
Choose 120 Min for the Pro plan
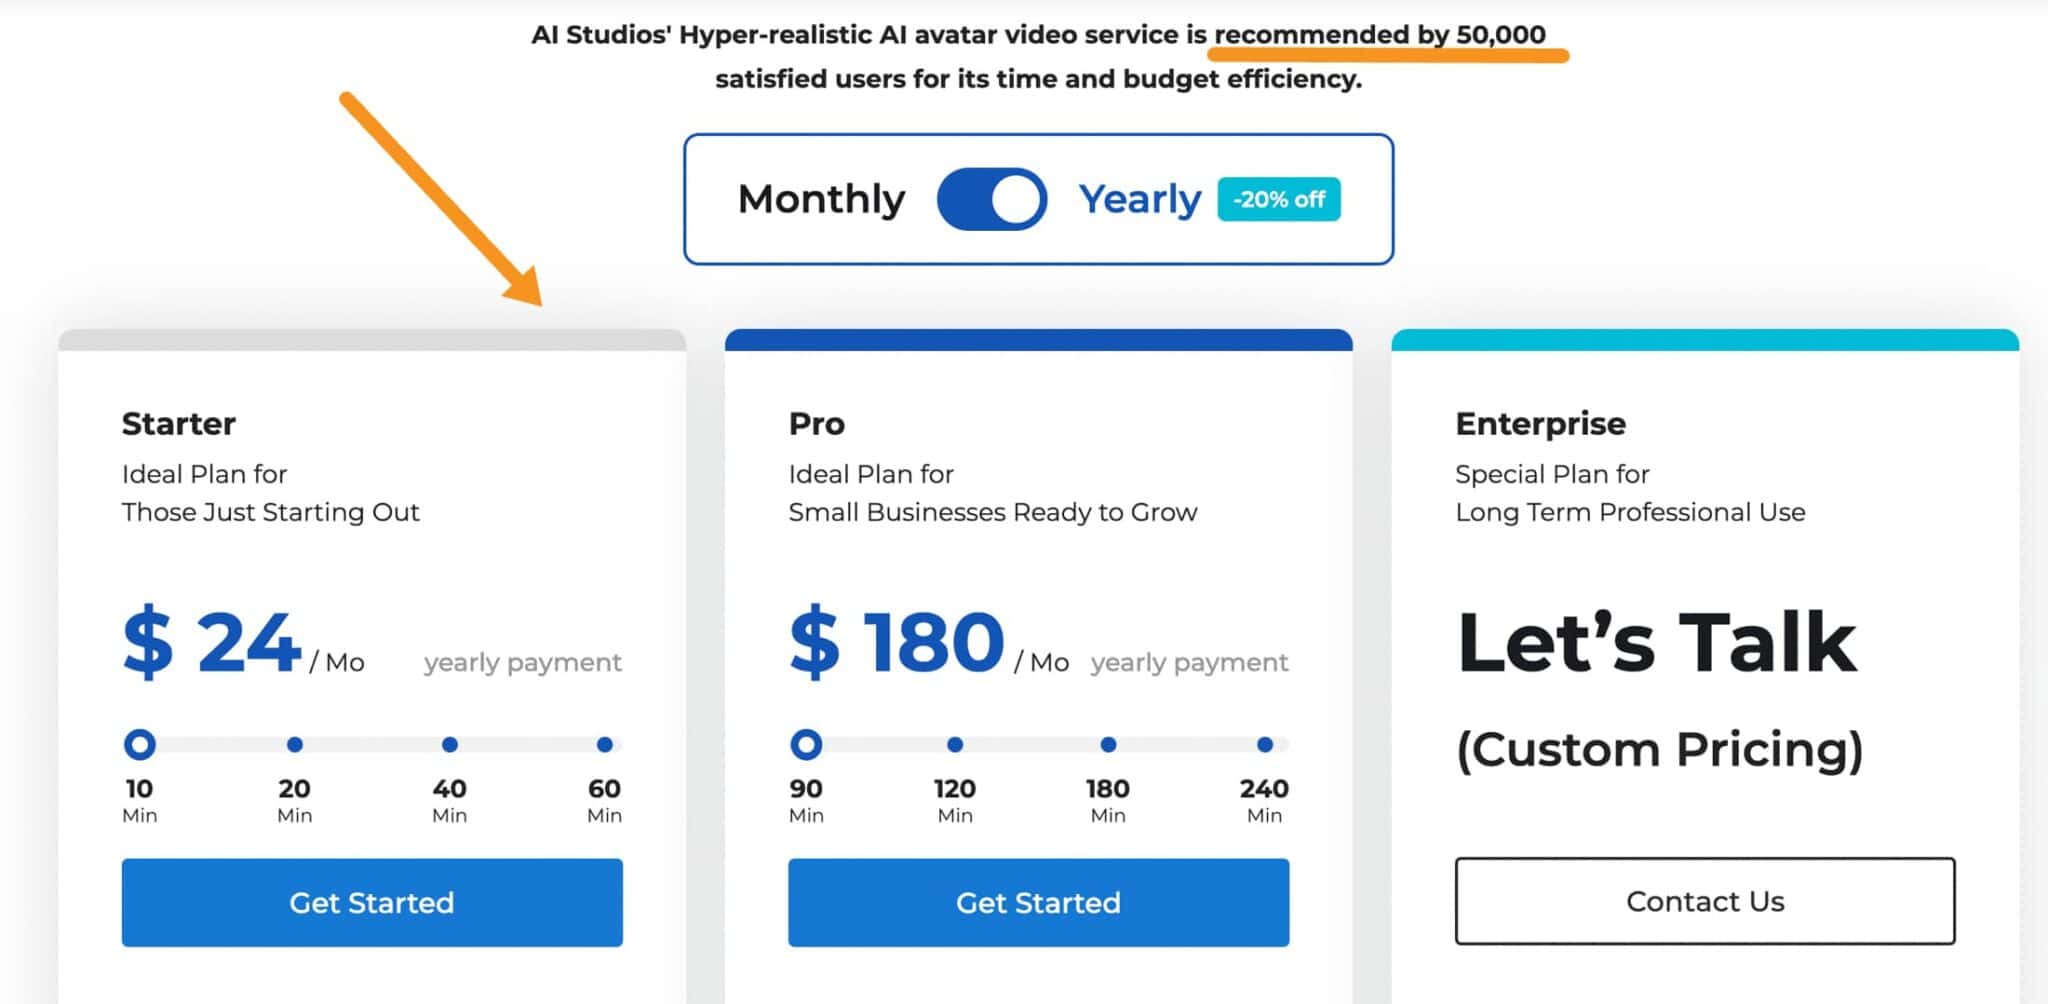pyautogui.click(x=955, y=744)
